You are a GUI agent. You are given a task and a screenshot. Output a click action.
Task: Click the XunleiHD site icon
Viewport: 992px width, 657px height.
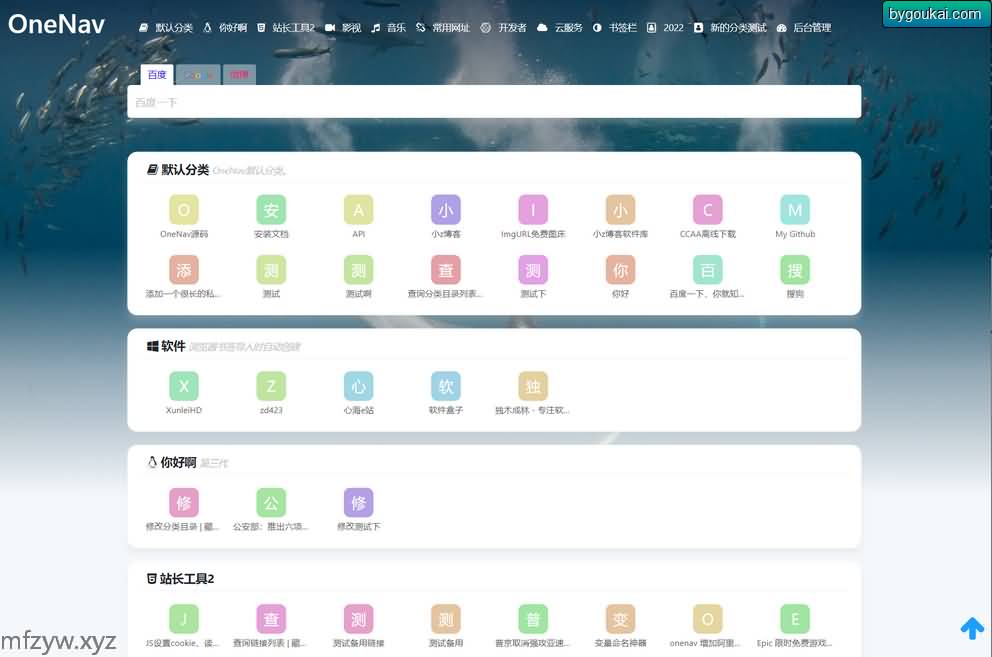click(184, 387)
